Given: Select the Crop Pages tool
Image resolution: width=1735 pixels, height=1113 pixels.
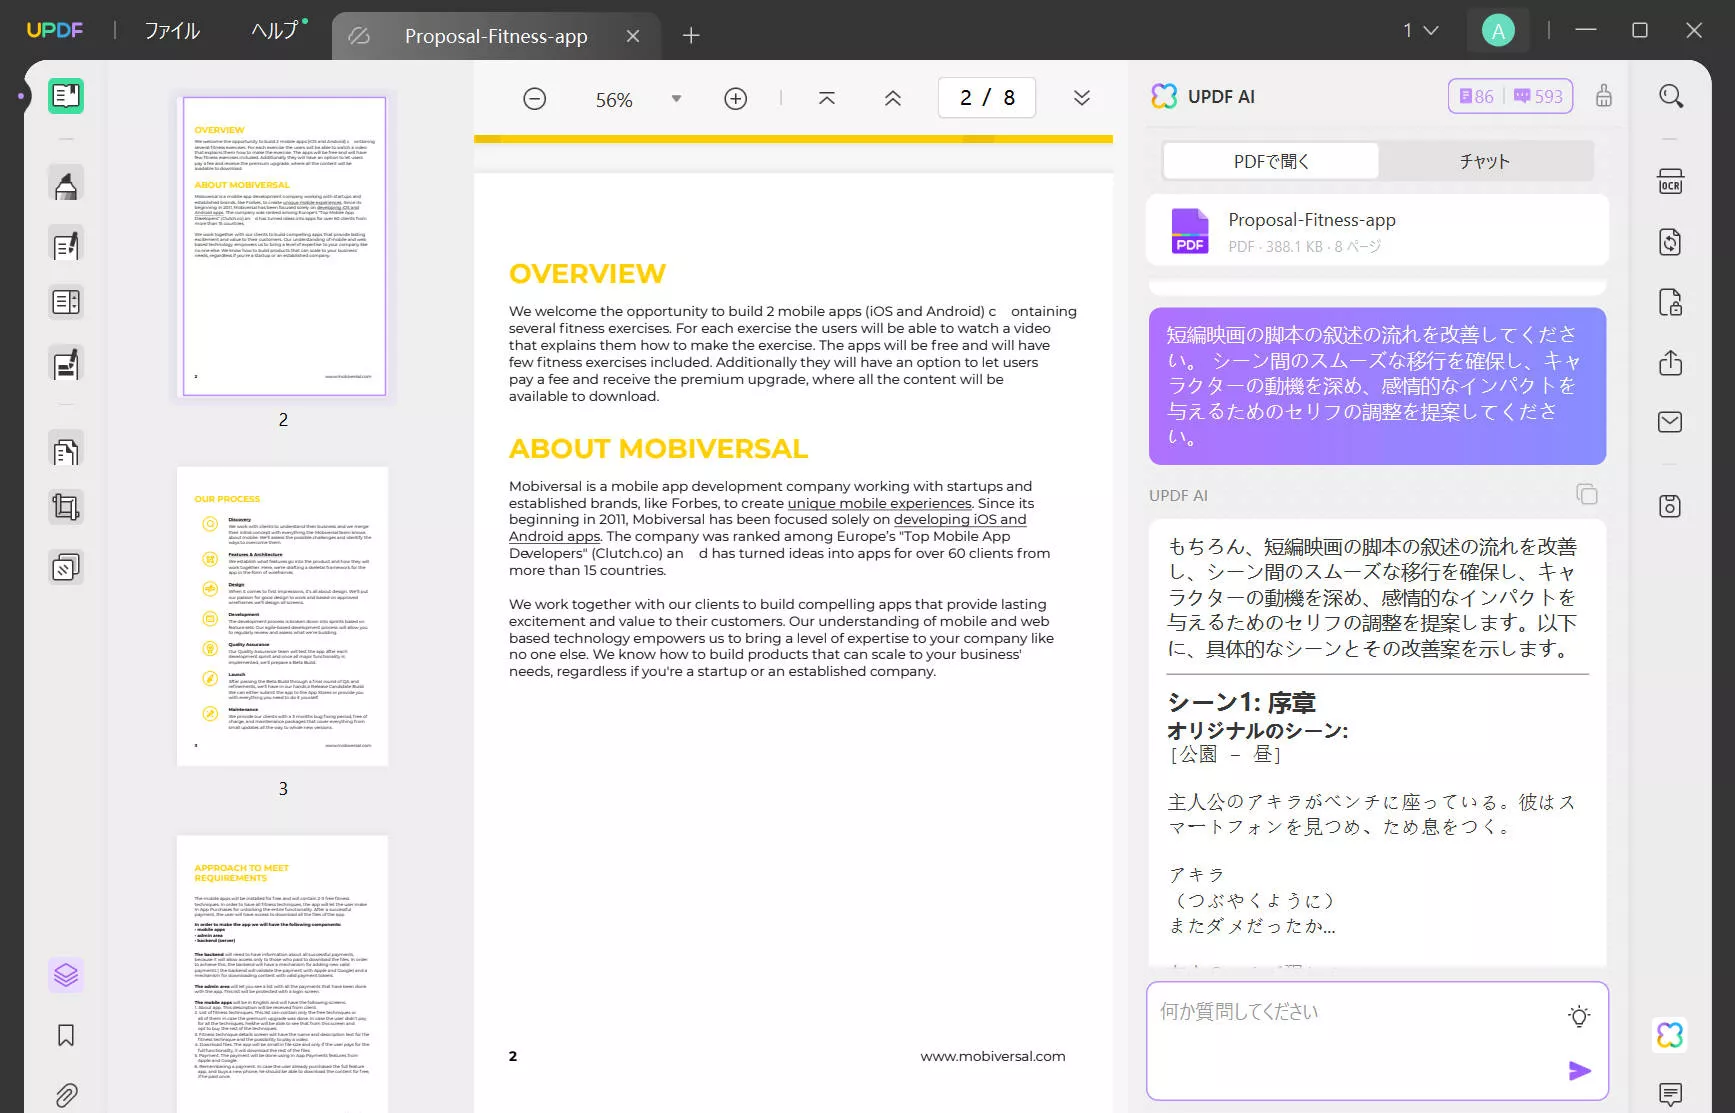Looking at the screenshot, I should pos(66,508).
